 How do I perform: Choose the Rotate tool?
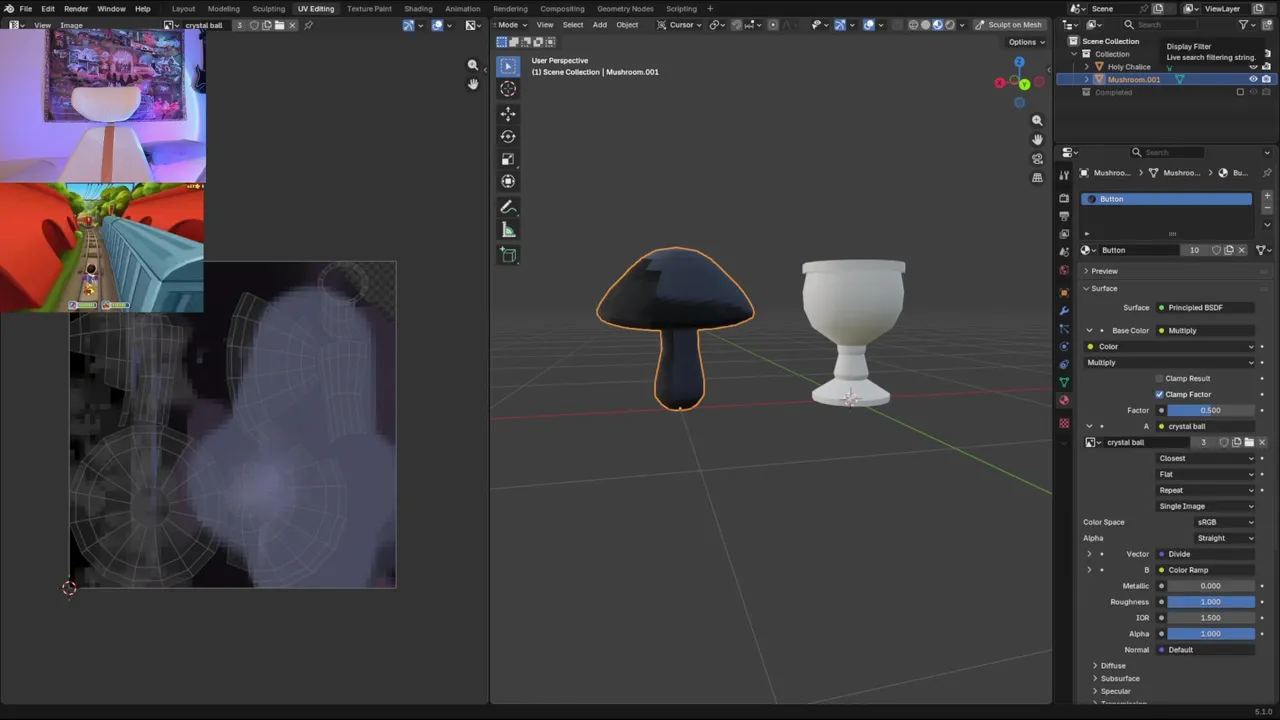(x=508, y=136)
